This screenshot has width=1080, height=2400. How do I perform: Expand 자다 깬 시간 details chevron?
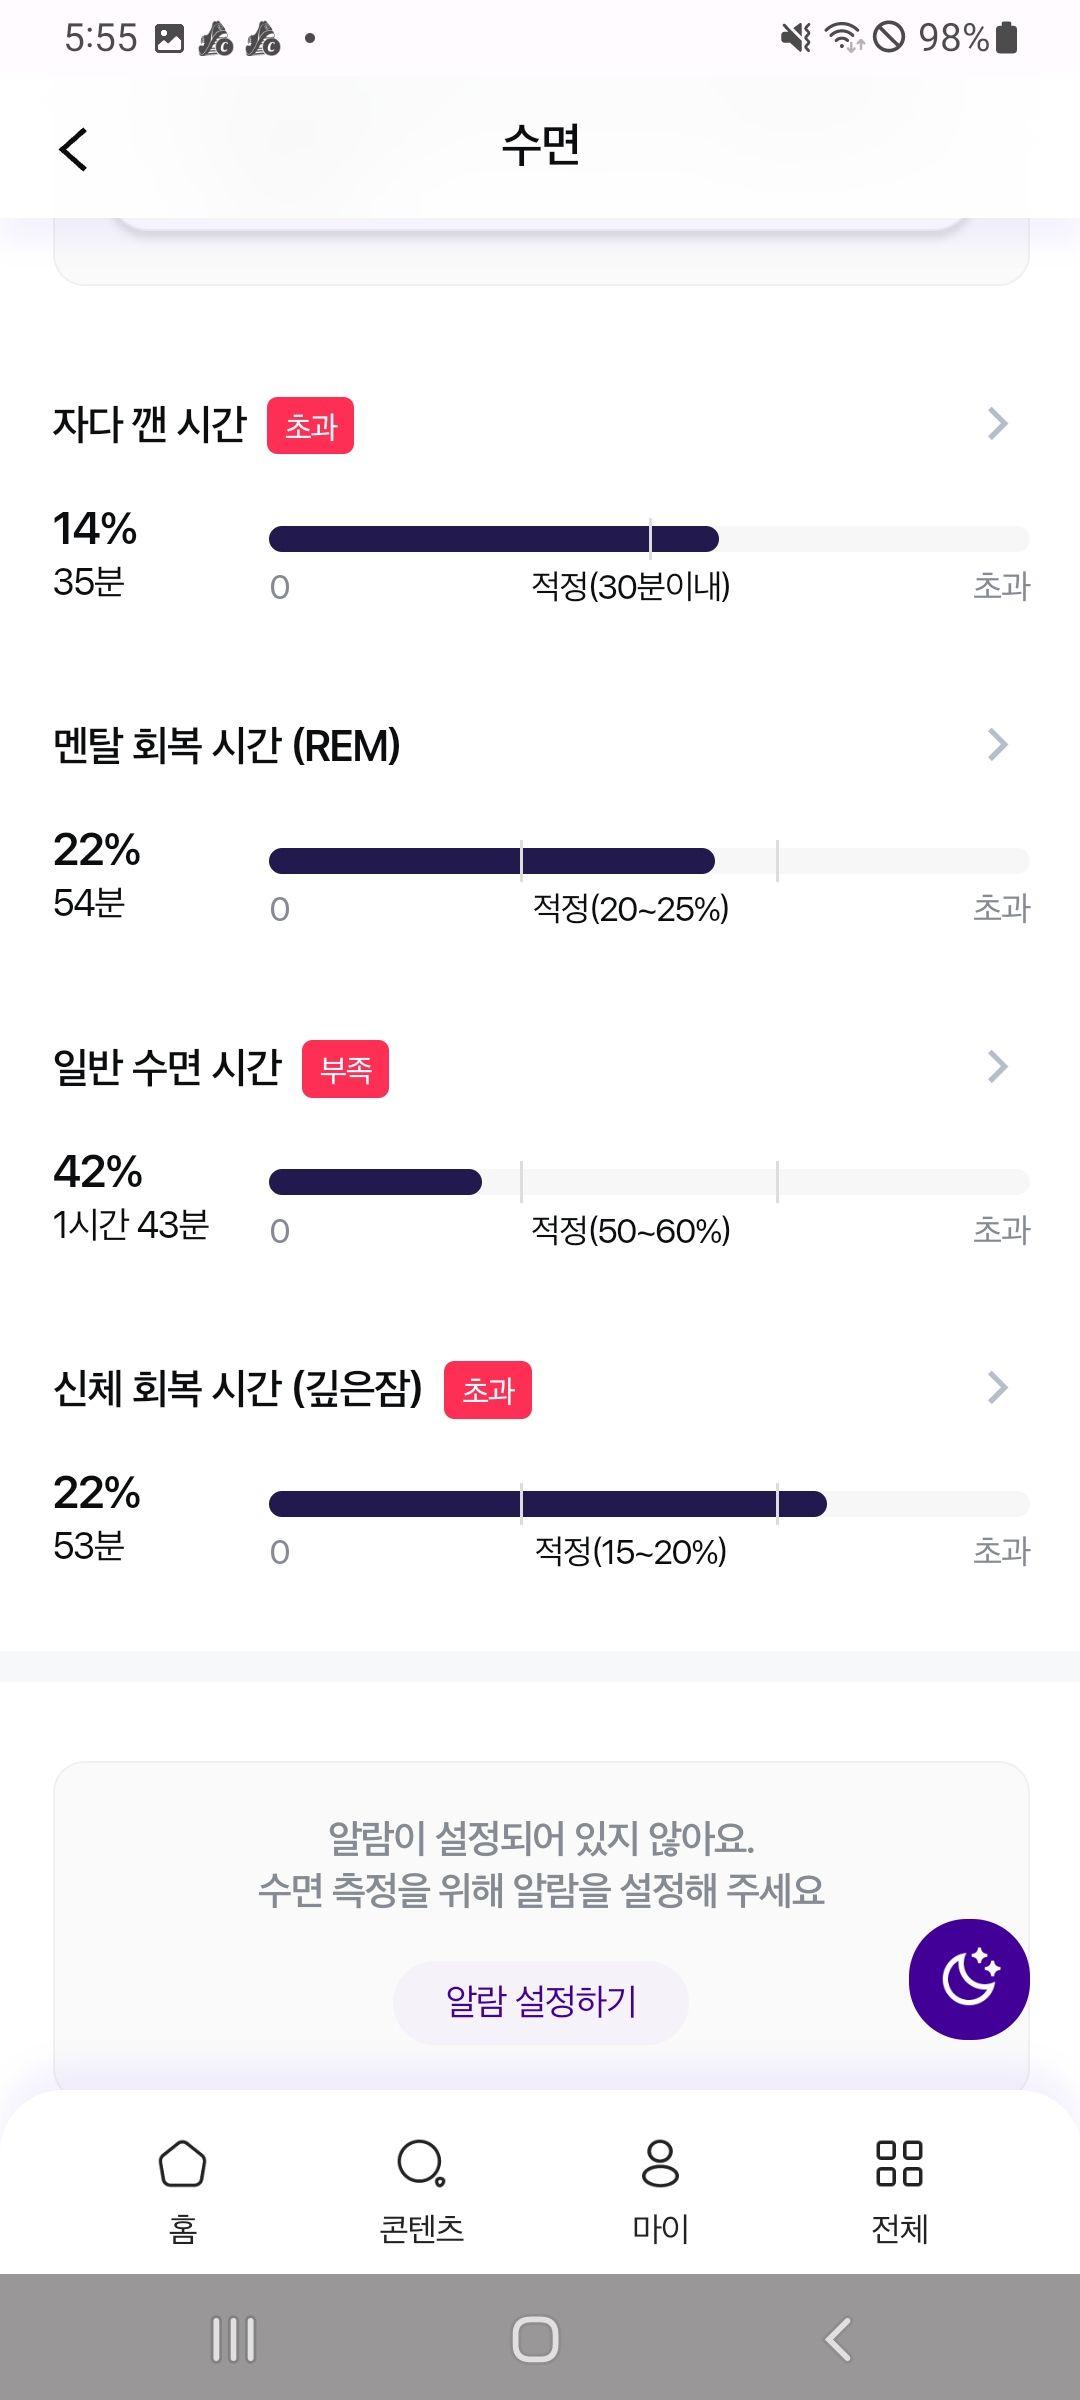pos(997,424)
